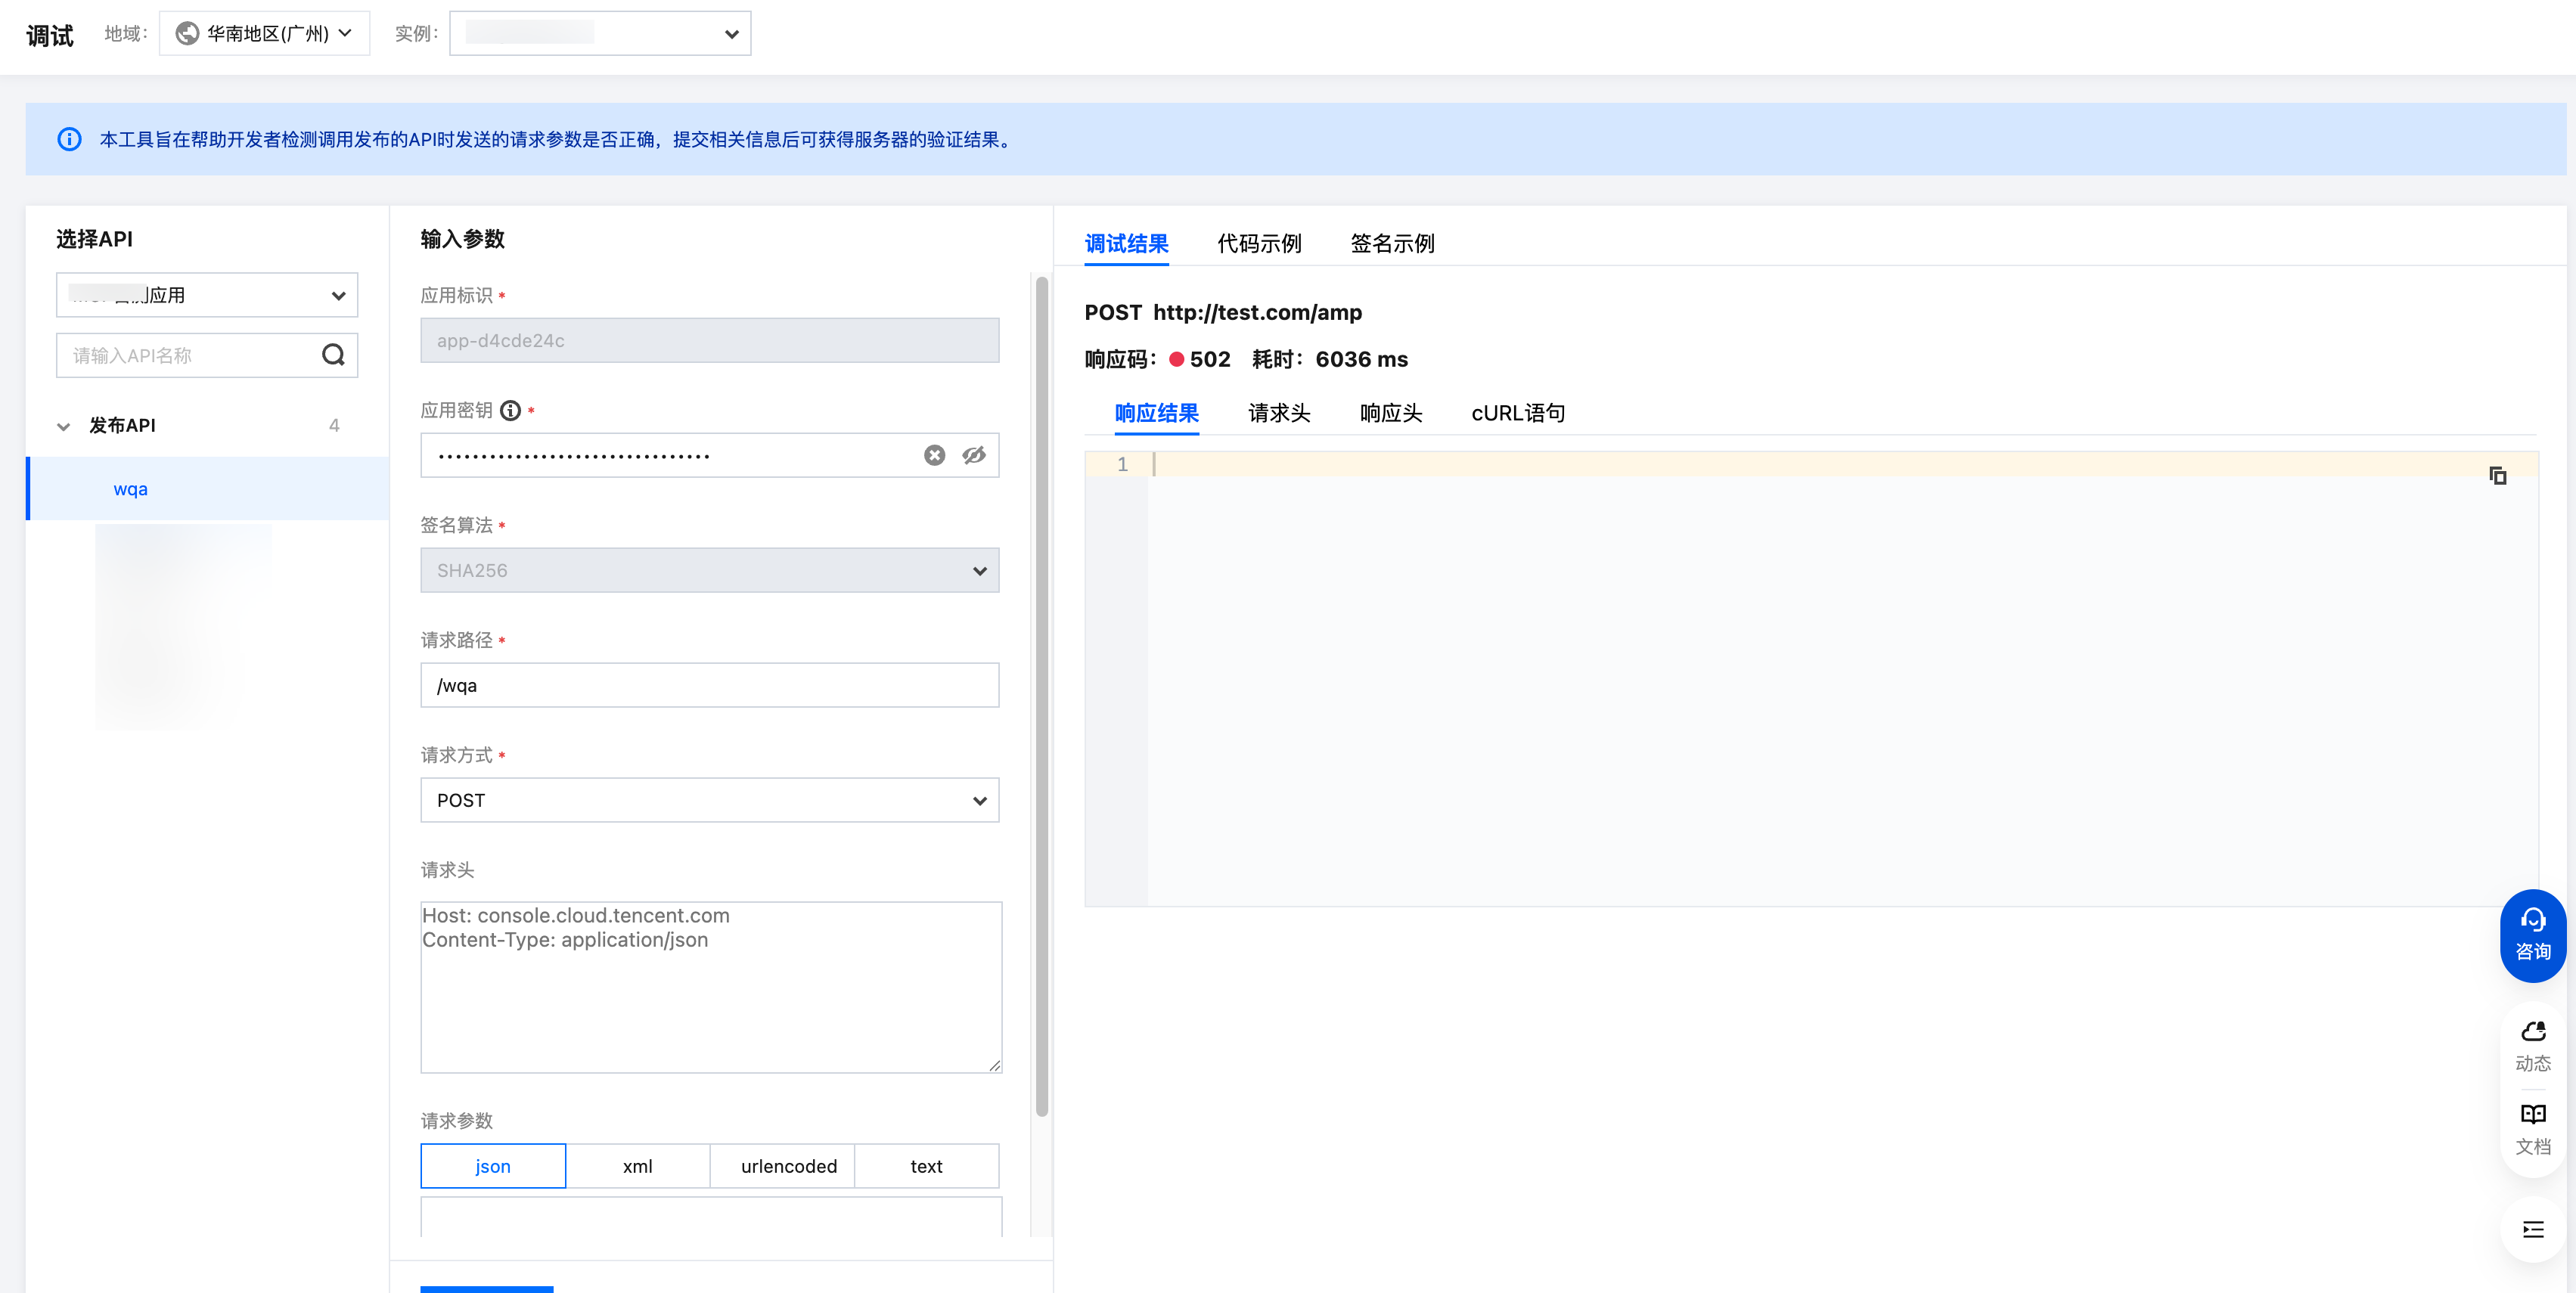This screenshot has height=1293, width=2576.
Task: Open the 请求方式 POST dropdown
Action: tap(709, 800)
